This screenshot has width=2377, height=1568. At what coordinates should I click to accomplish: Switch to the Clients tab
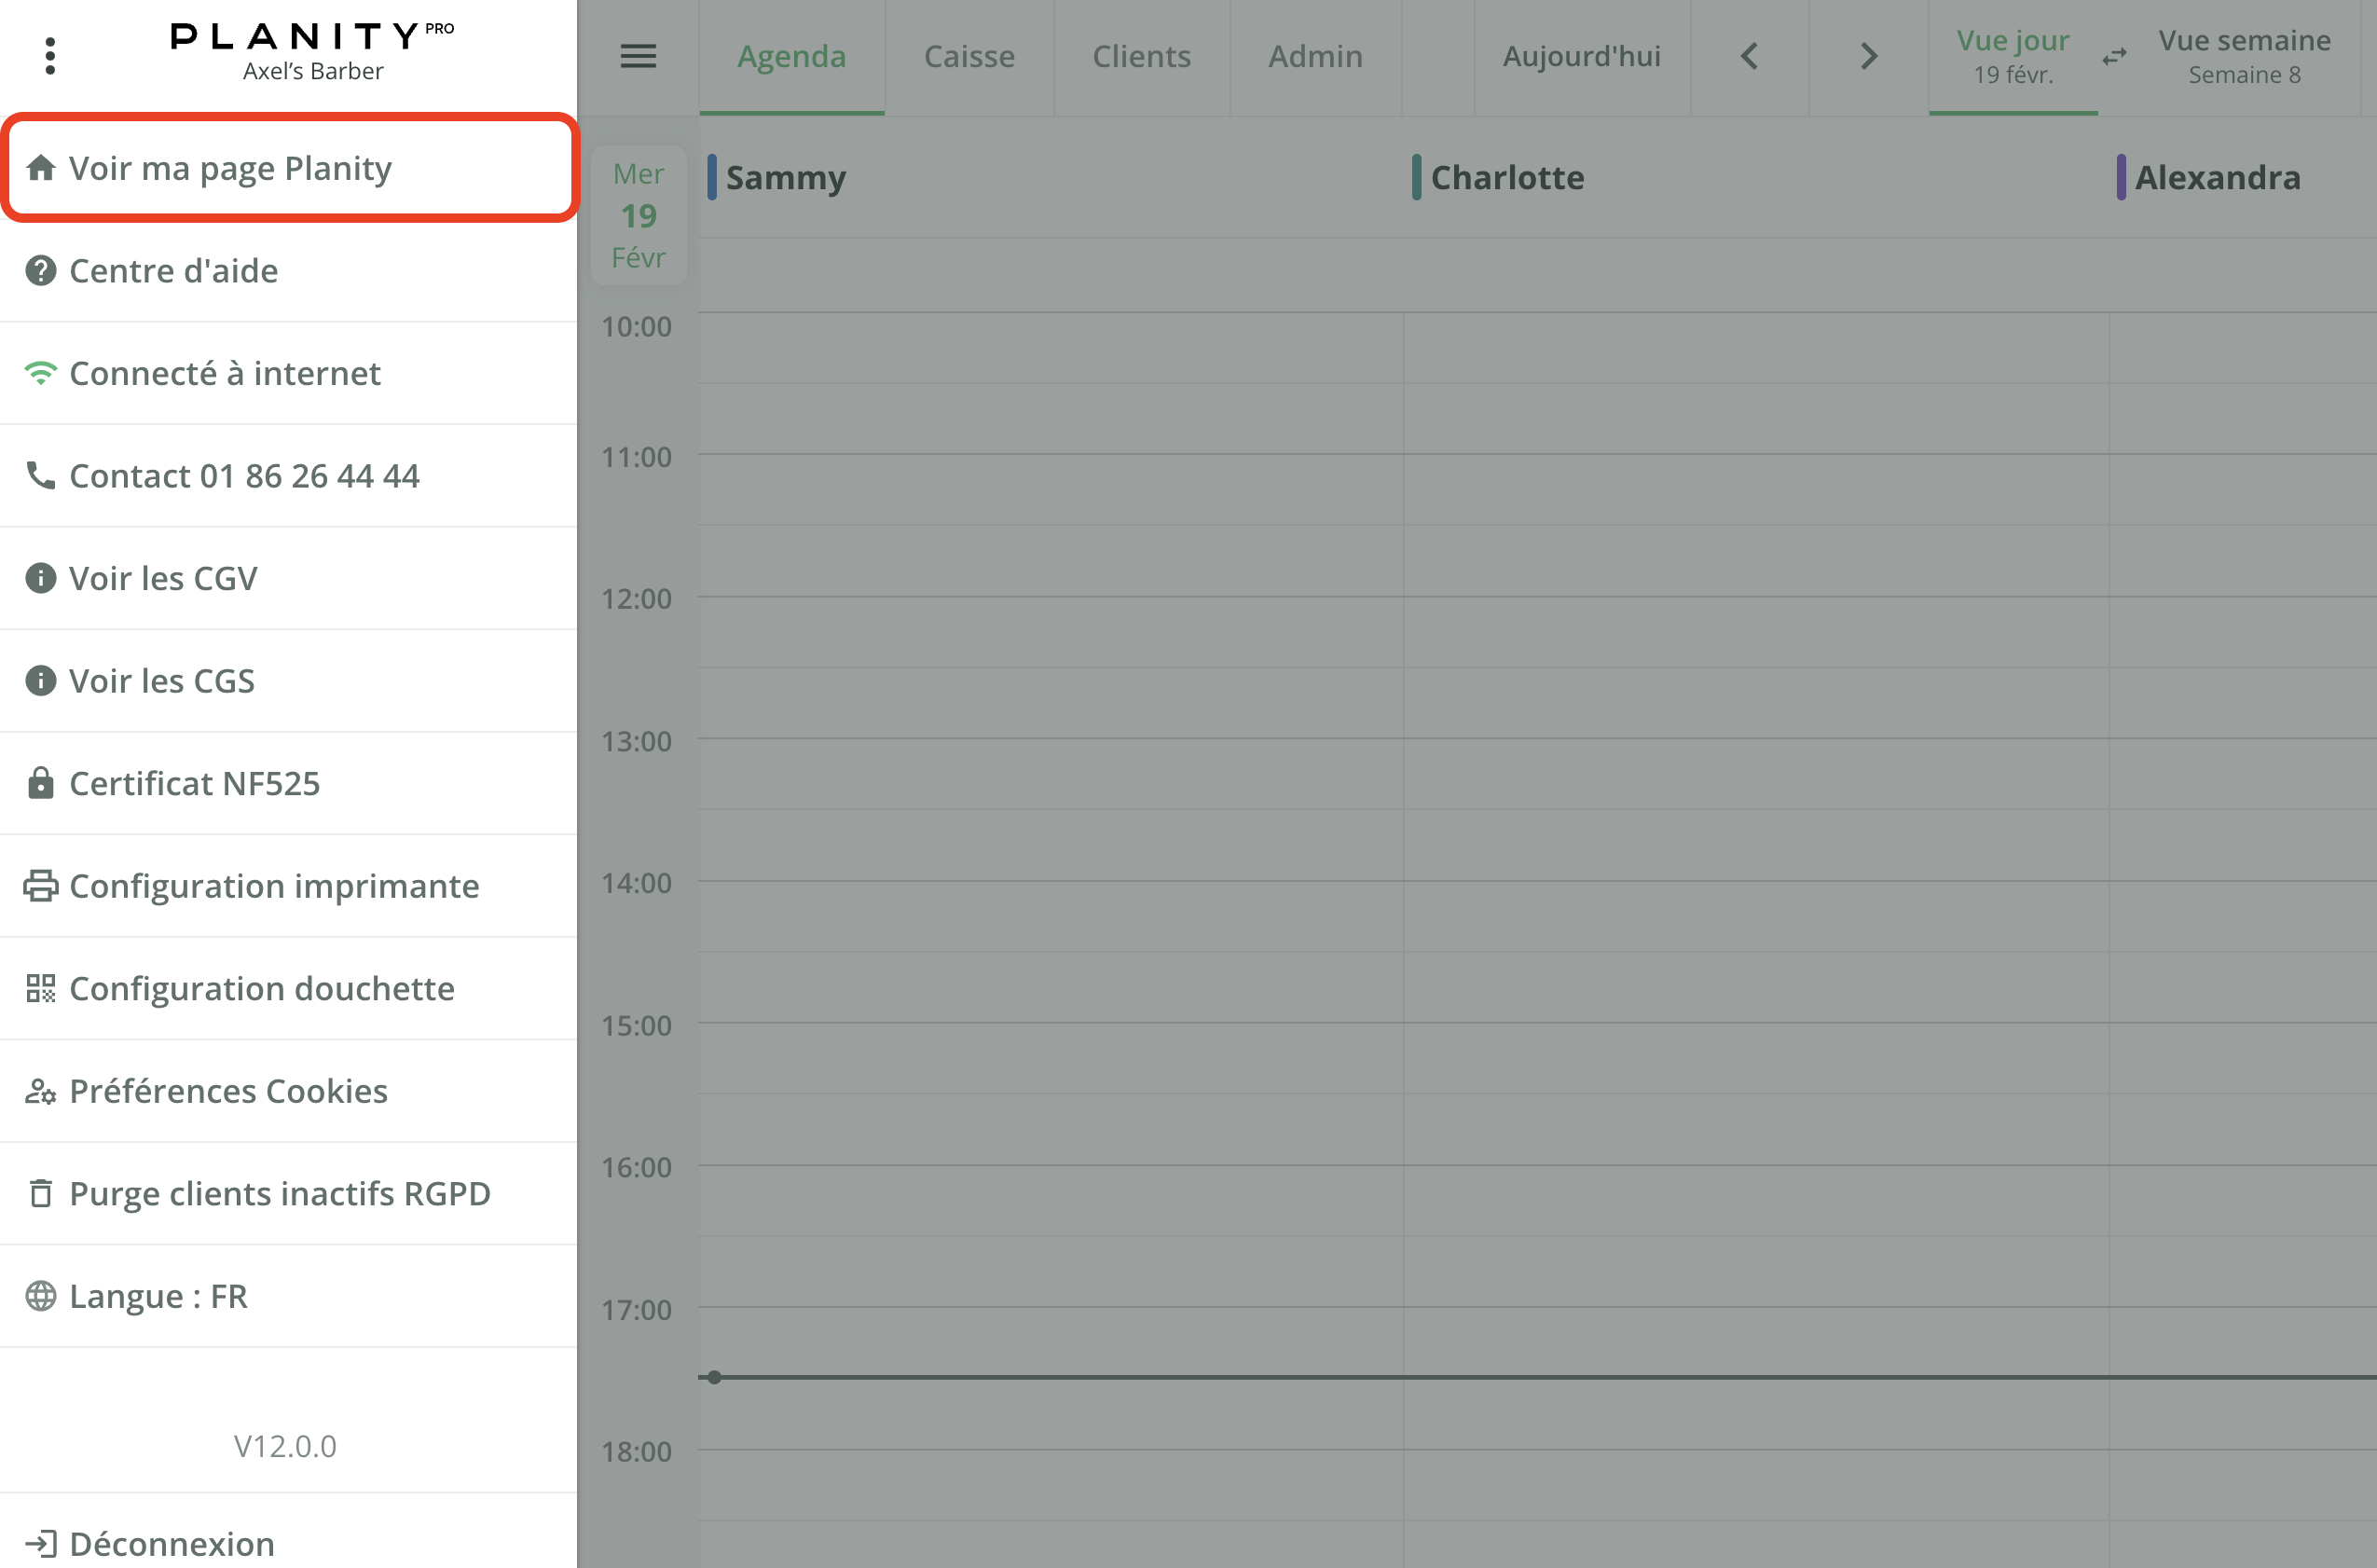click(1141, 56)
